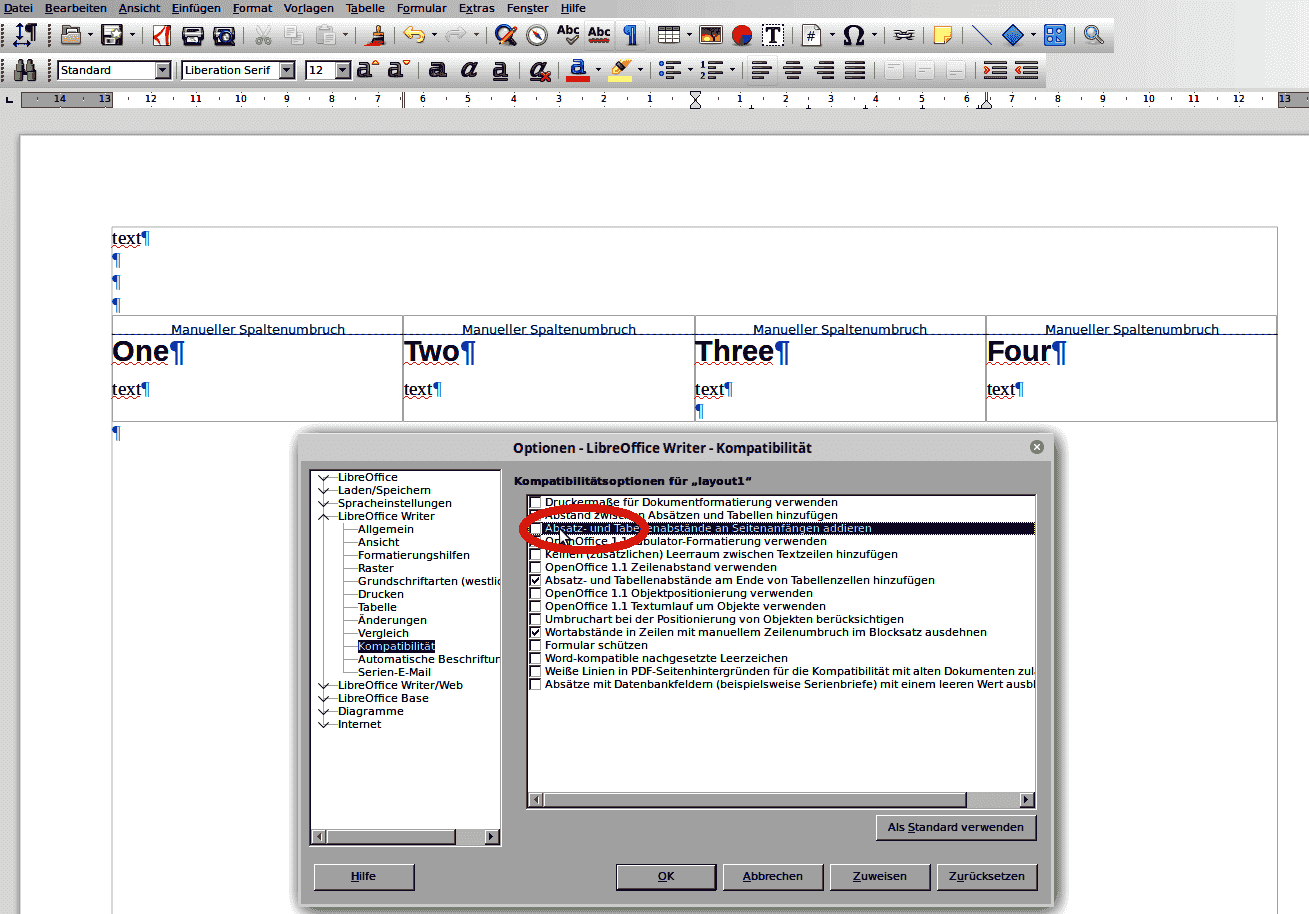Click the Insert Table icon
Viewport: 1309px width, 914px height.
tap(668, 35)
